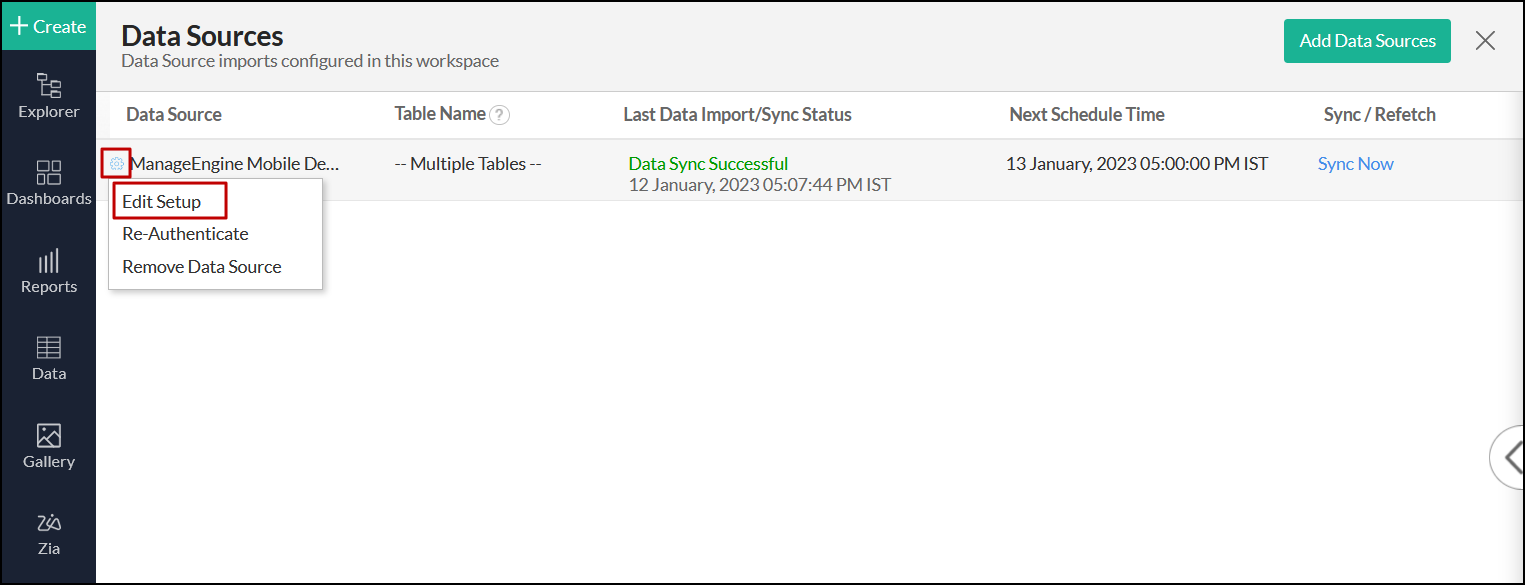The width and height of the screenshot is (1525, 585).
Task: Open Dashboards from the sidebar
Action: pos(48,183)
